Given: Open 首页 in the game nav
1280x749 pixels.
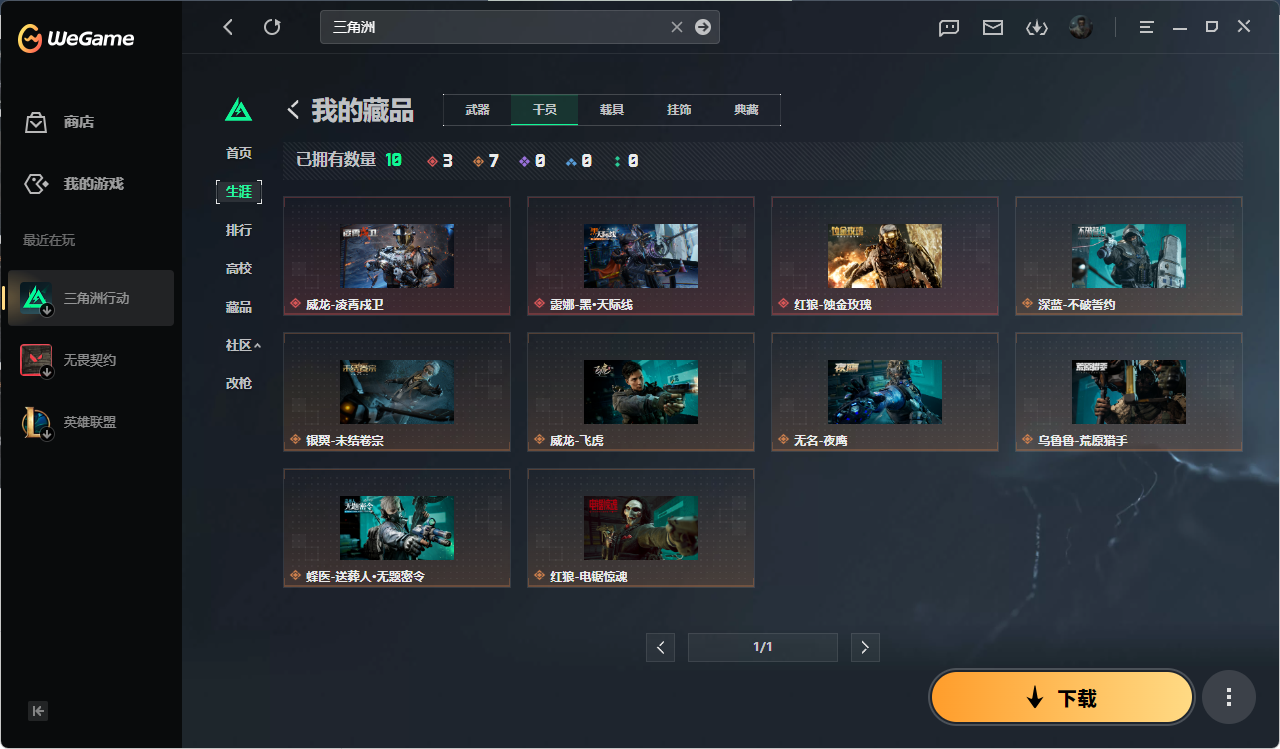Looking at the screenshot, I should (239, 153).
